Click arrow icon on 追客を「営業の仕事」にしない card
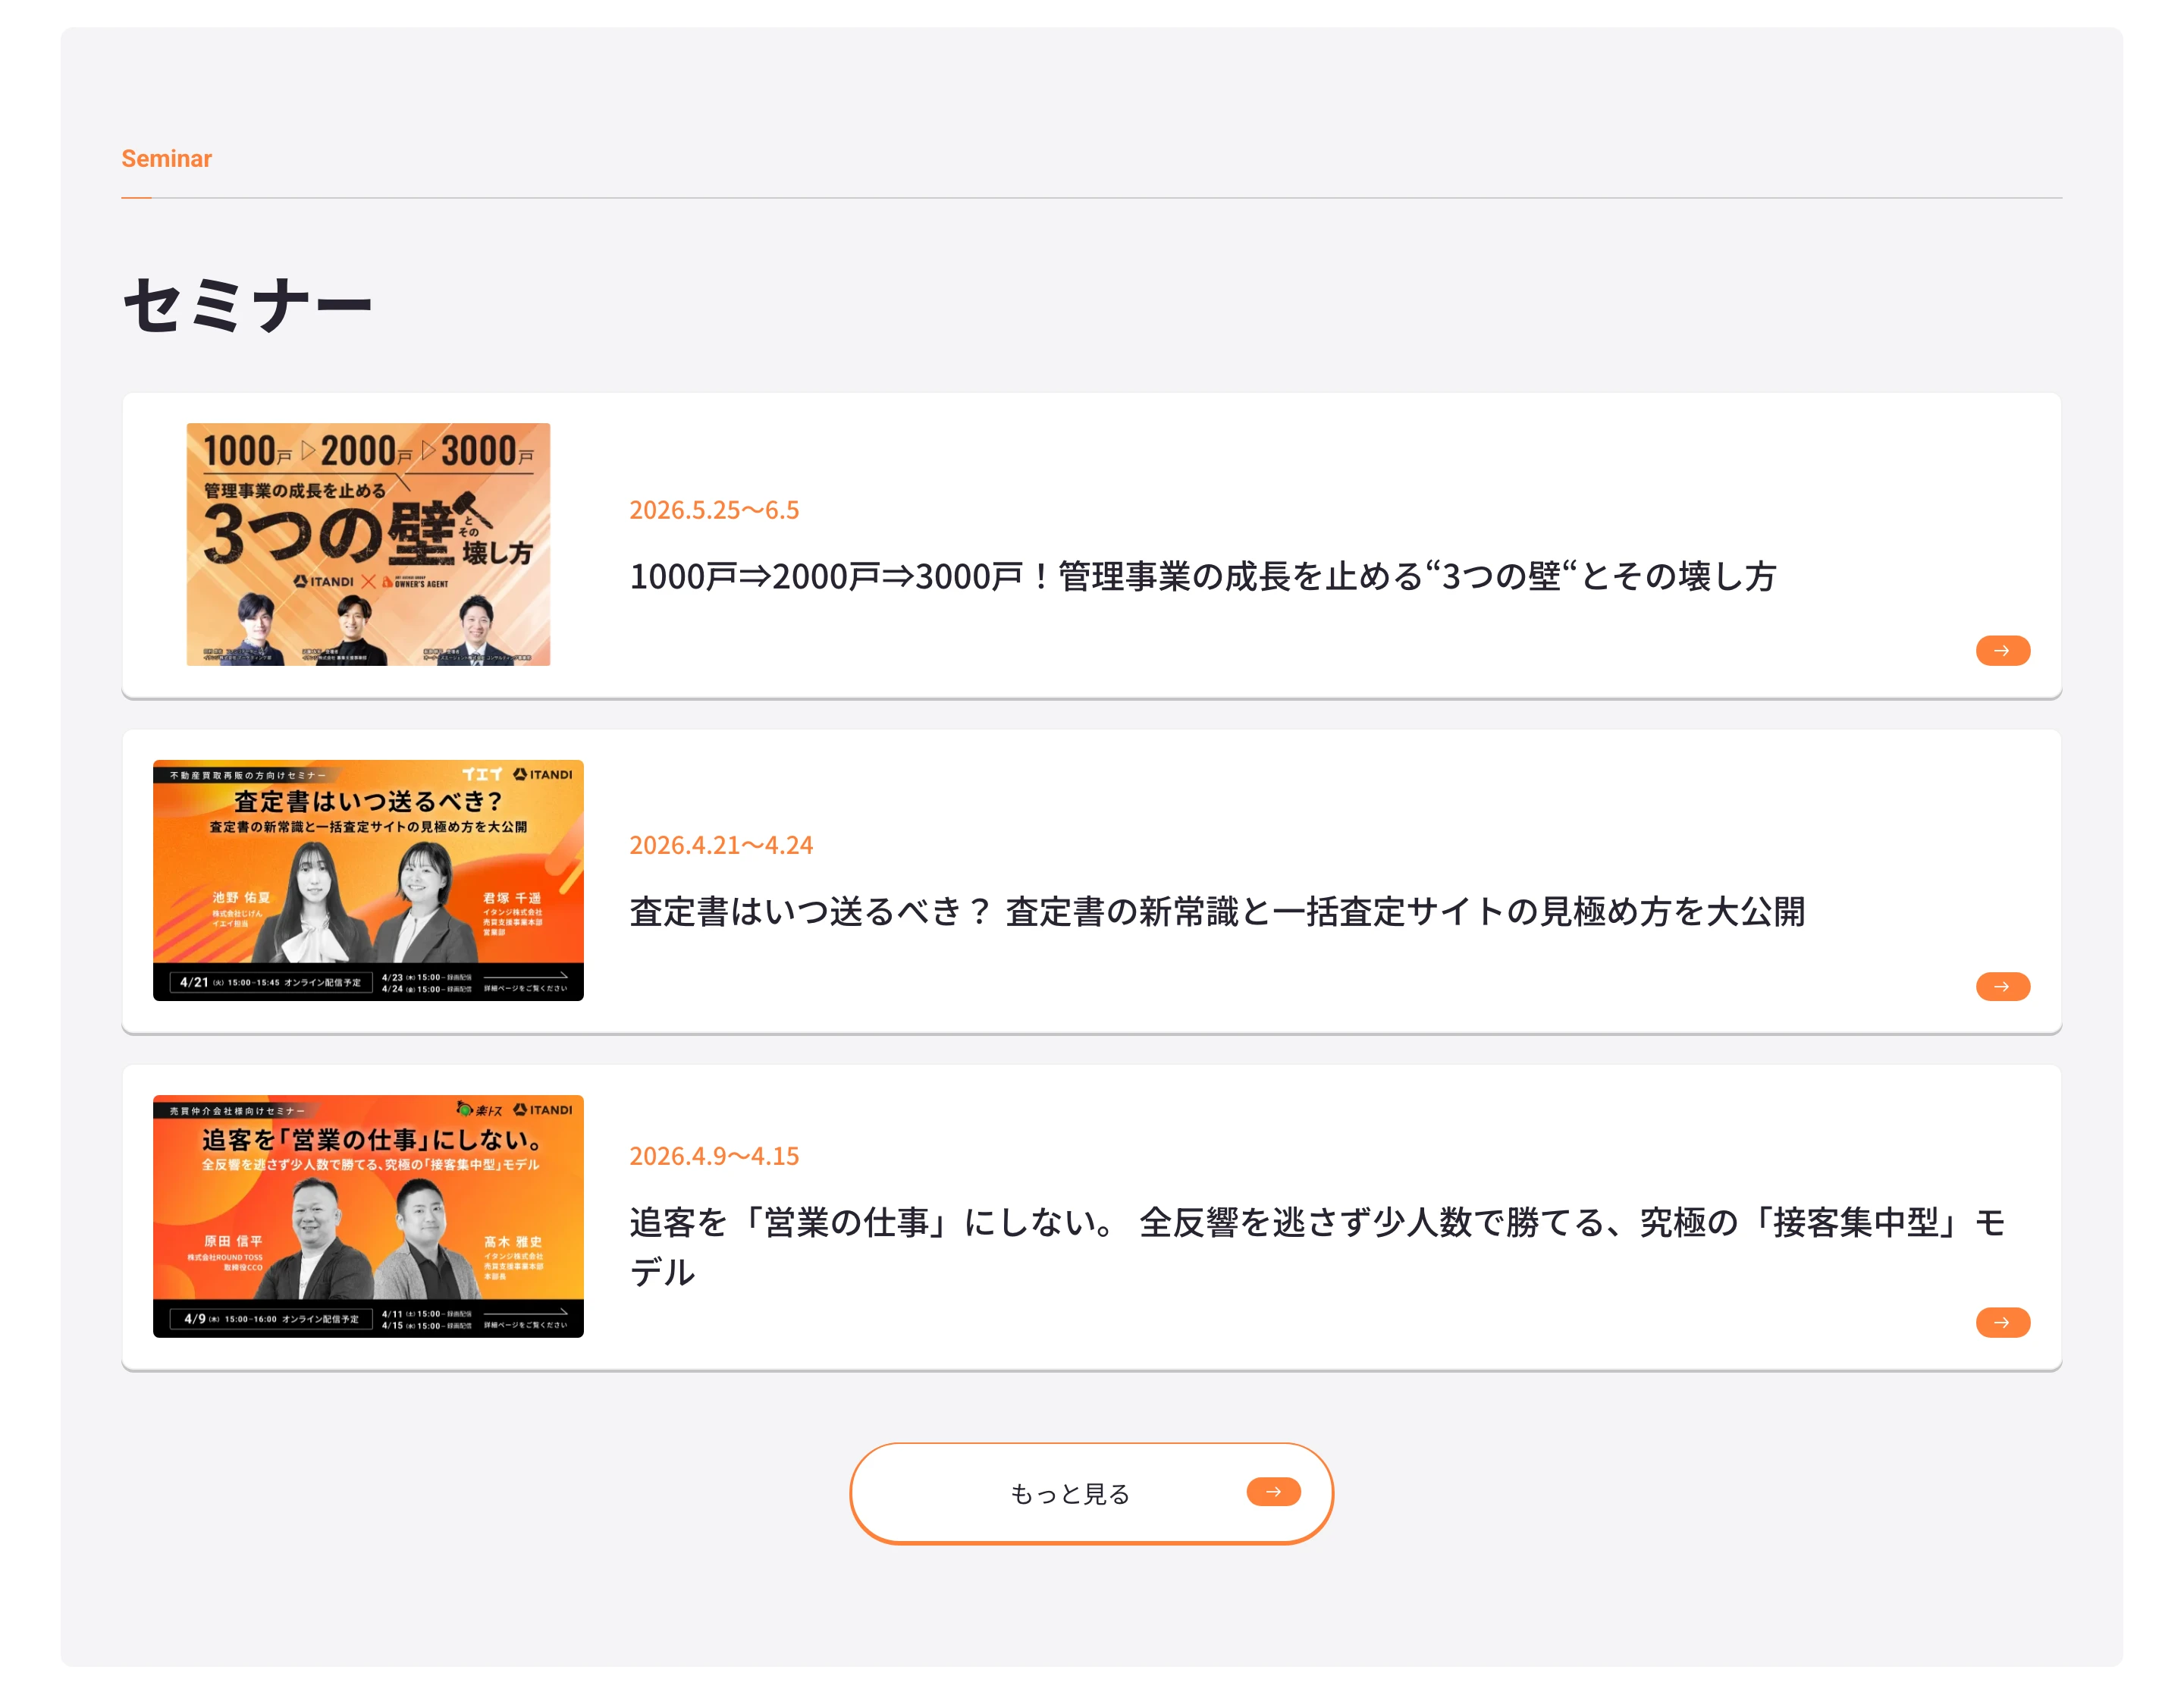2184x1698 pixels. tap(2002, 1322)
